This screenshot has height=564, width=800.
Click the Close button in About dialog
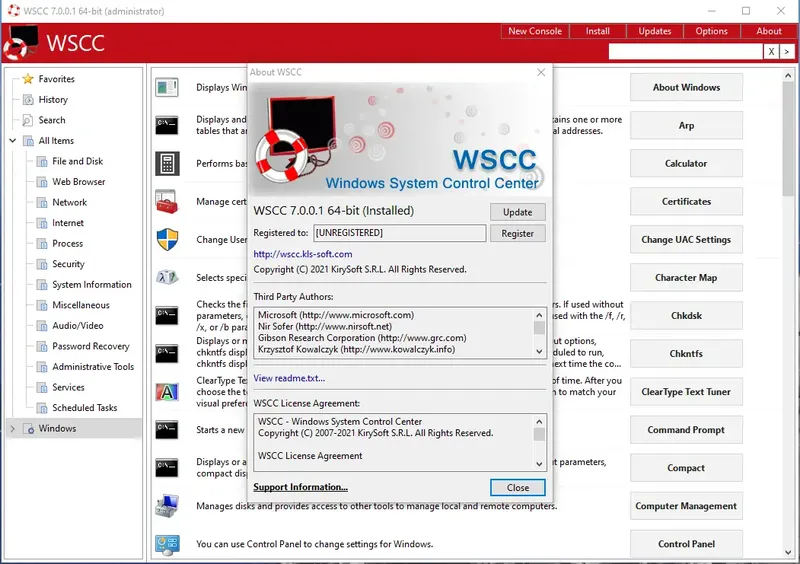pyautogui.click(x=517, y=487)
